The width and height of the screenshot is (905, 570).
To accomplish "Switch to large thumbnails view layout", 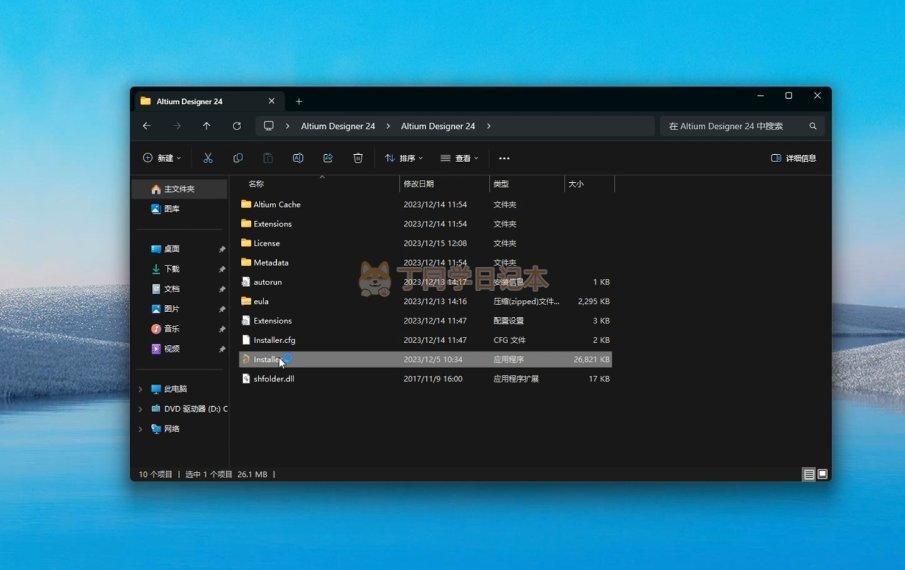I will point(822,474).
